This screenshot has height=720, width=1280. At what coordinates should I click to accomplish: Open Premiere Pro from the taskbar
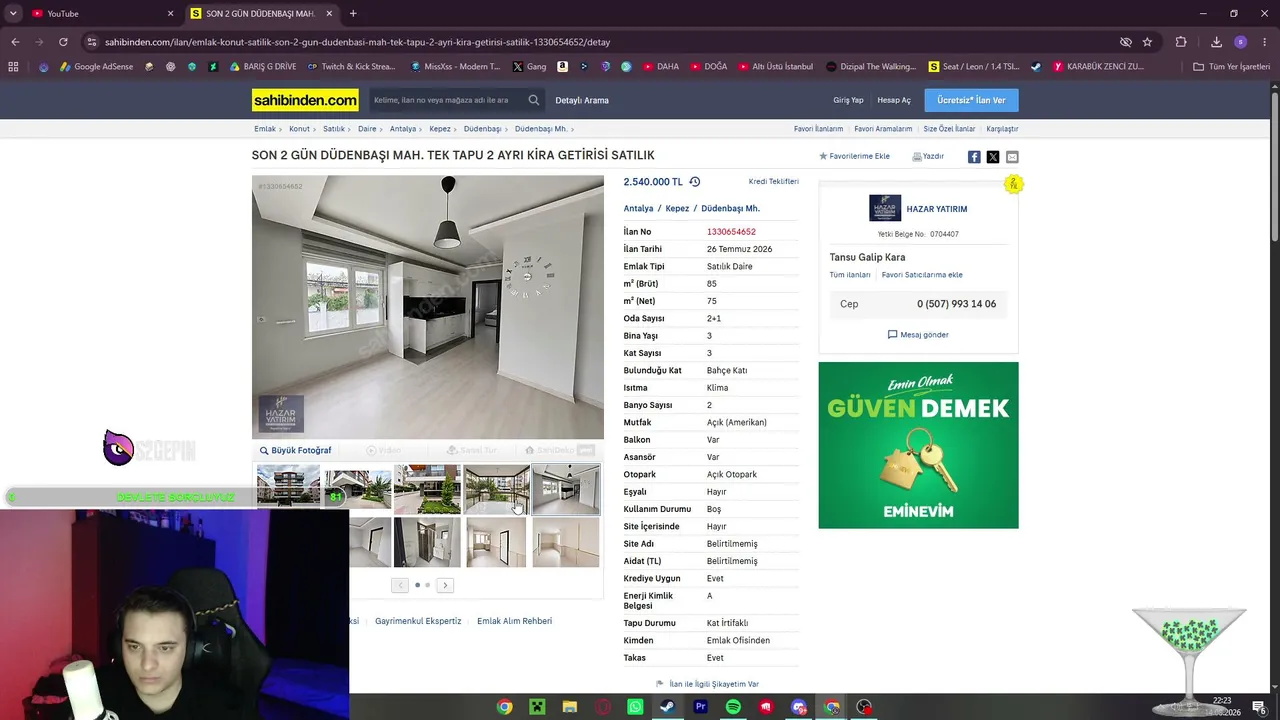700,707
